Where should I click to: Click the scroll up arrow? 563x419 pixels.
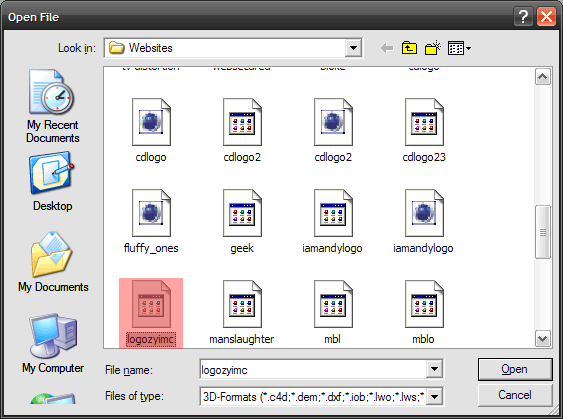(x=543, y=76)
